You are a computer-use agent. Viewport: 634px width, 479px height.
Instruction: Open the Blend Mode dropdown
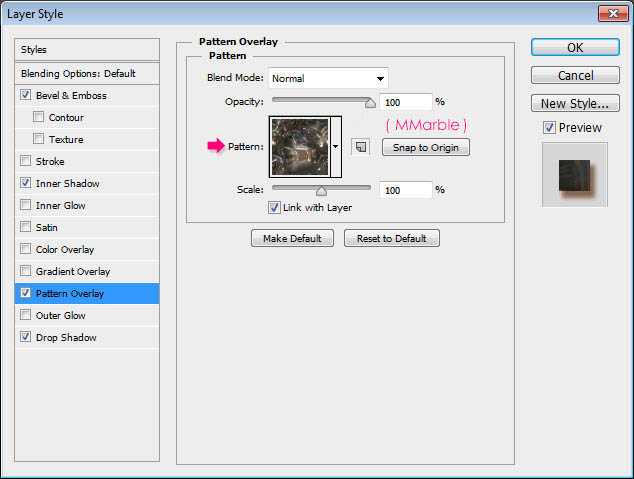(x=327, y=78)
